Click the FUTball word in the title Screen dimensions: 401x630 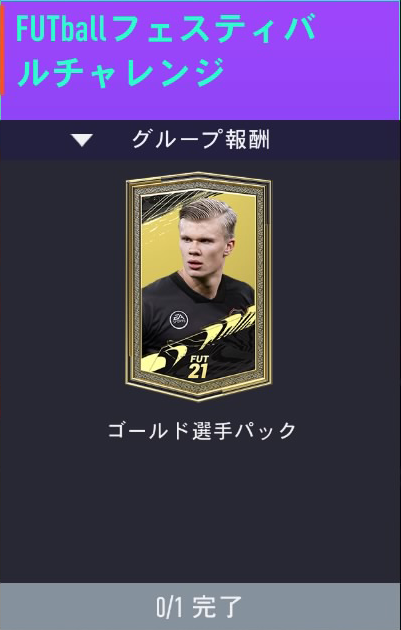click(x=61, y=29)
